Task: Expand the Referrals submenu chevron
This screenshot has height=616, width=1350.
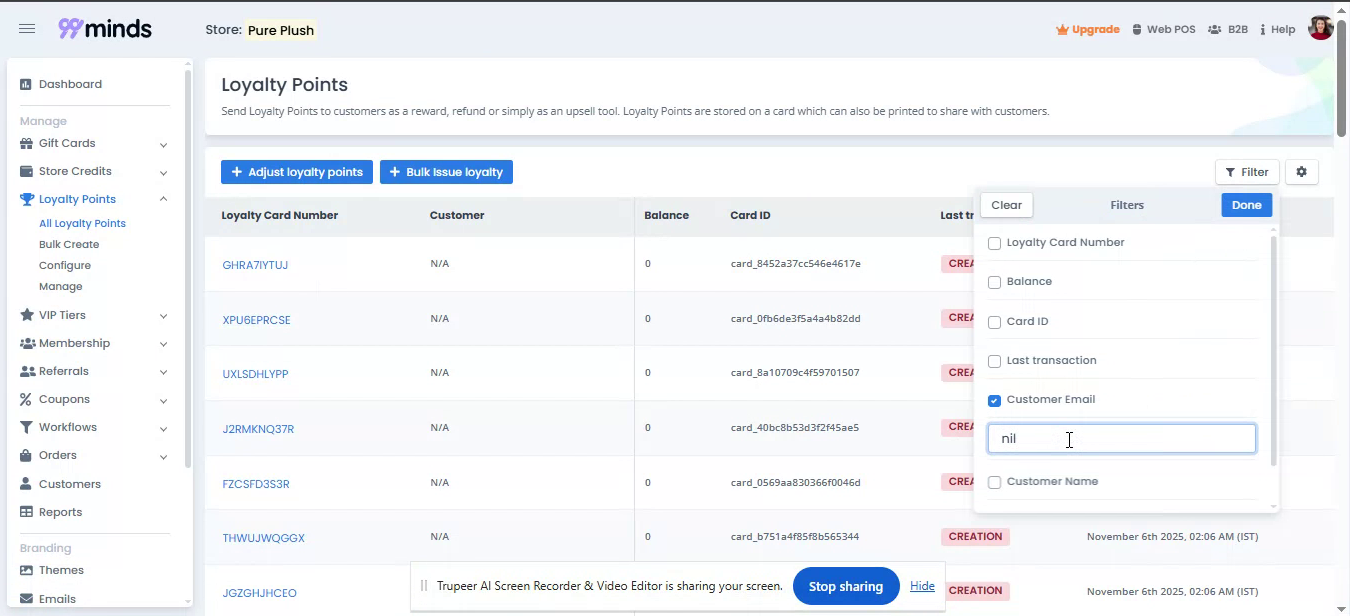Action: [163, 373]
